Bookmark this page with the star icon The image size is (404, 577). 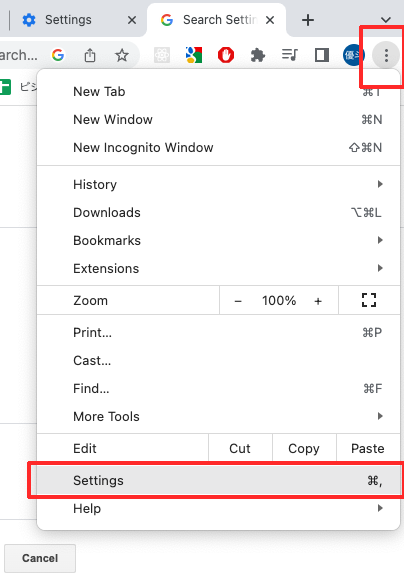point(122,56)
